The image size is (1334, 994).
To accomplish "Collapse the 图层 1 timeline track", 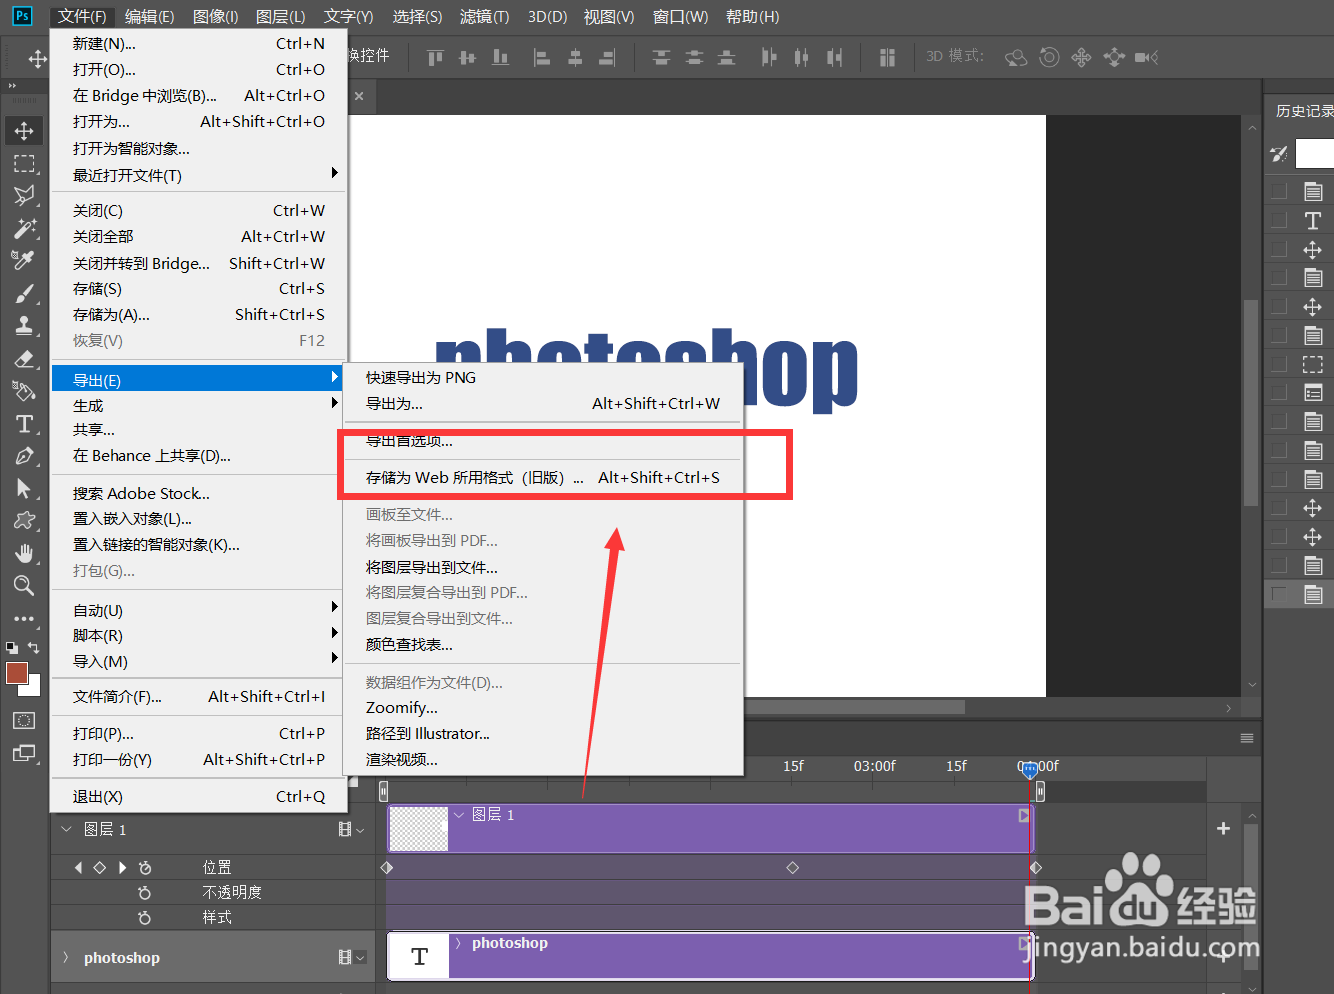I will point(66,830).
